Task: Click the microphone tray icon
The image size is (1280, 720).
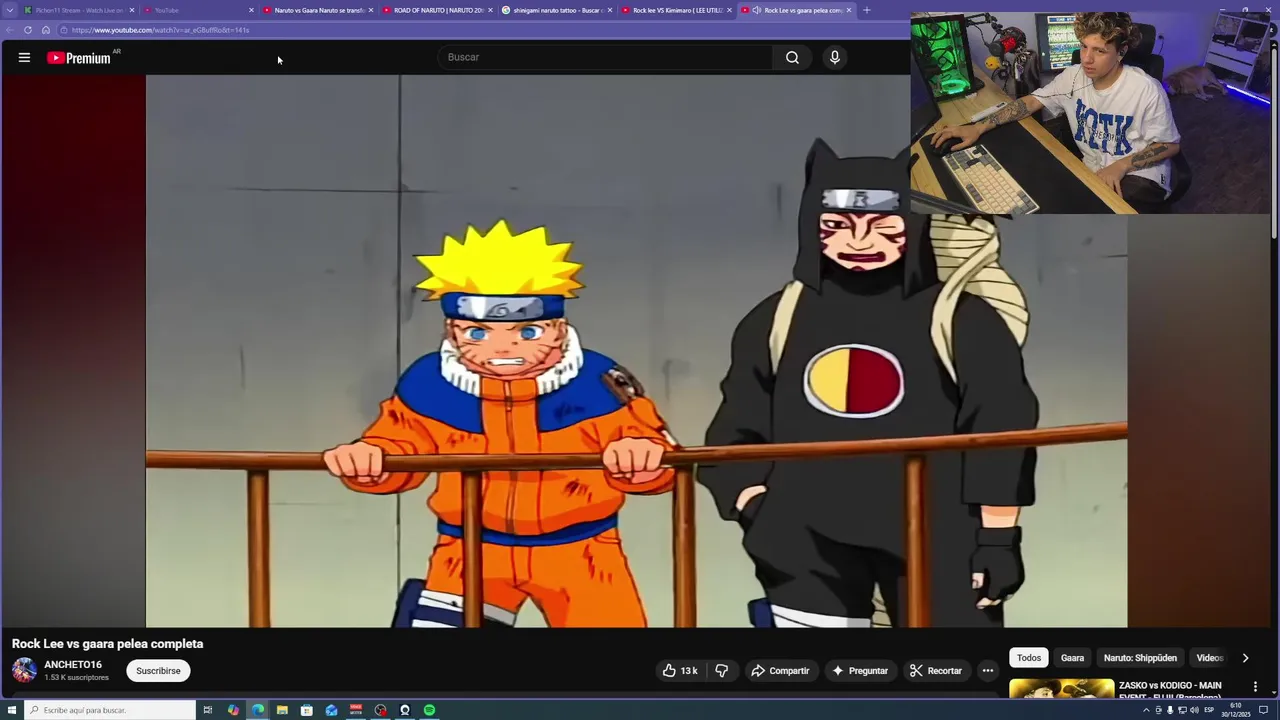Action: click(1170, 710)
